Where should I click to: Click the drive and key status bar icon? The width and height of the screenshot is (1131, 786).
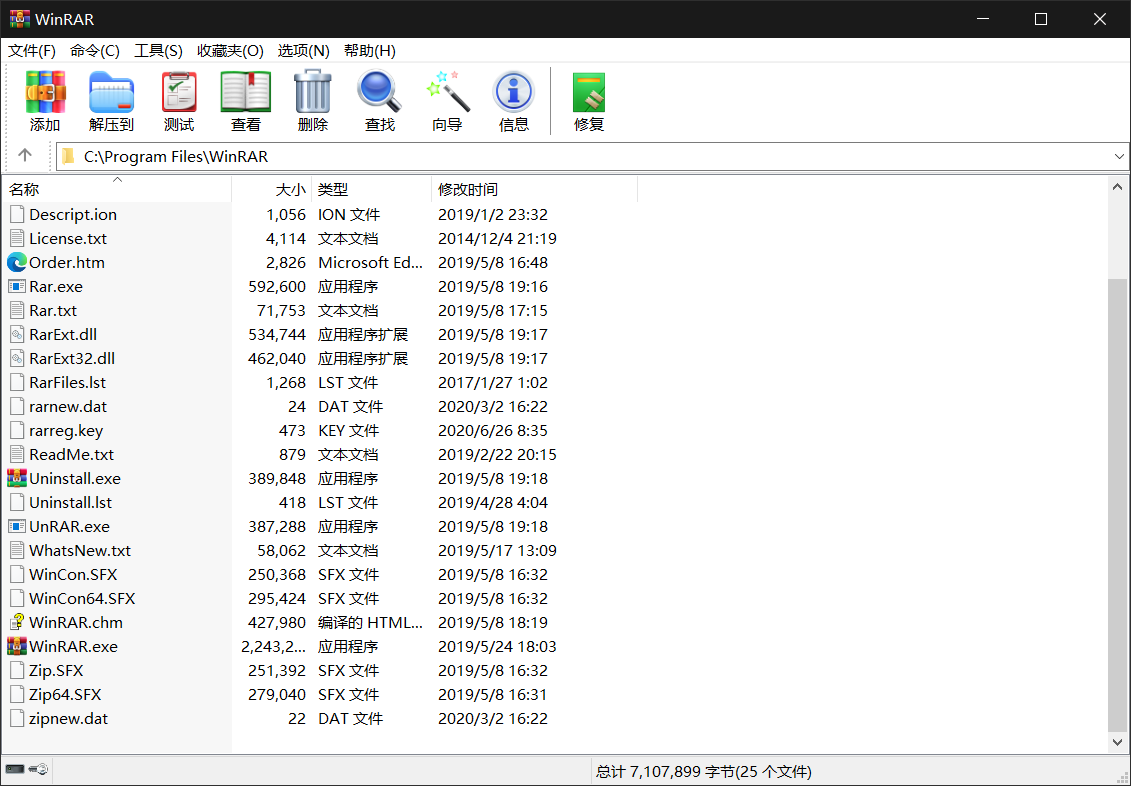27,769
